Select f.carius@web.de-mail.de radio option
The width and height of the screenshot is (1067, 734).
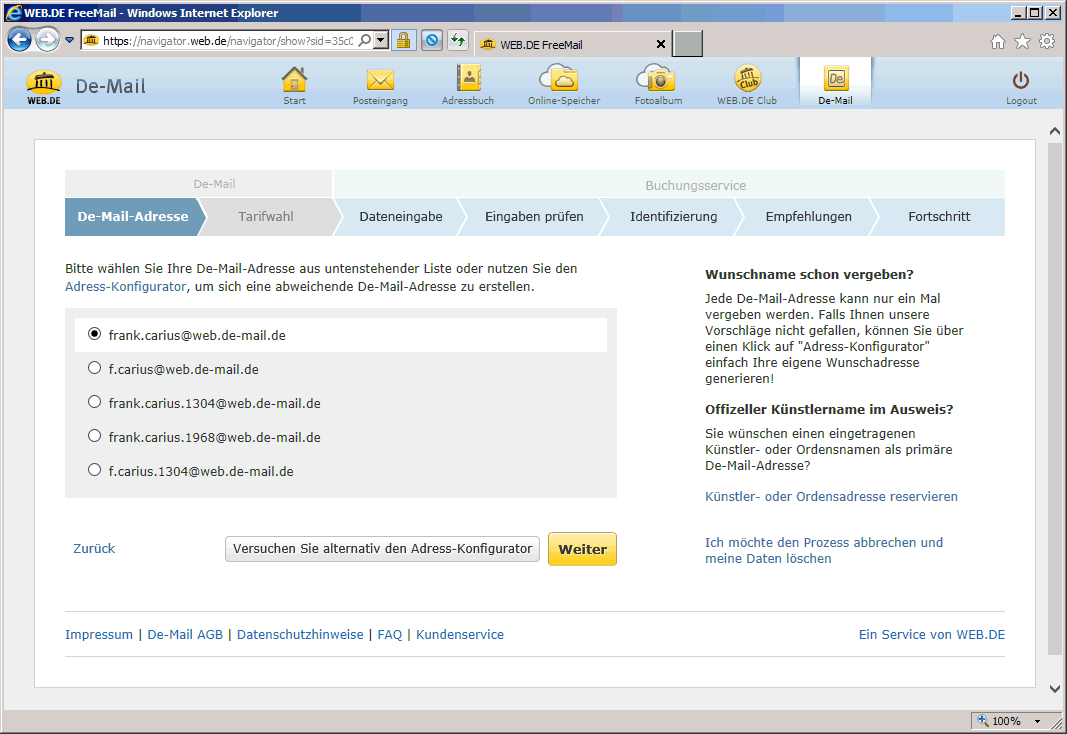(x=95, y=368)
